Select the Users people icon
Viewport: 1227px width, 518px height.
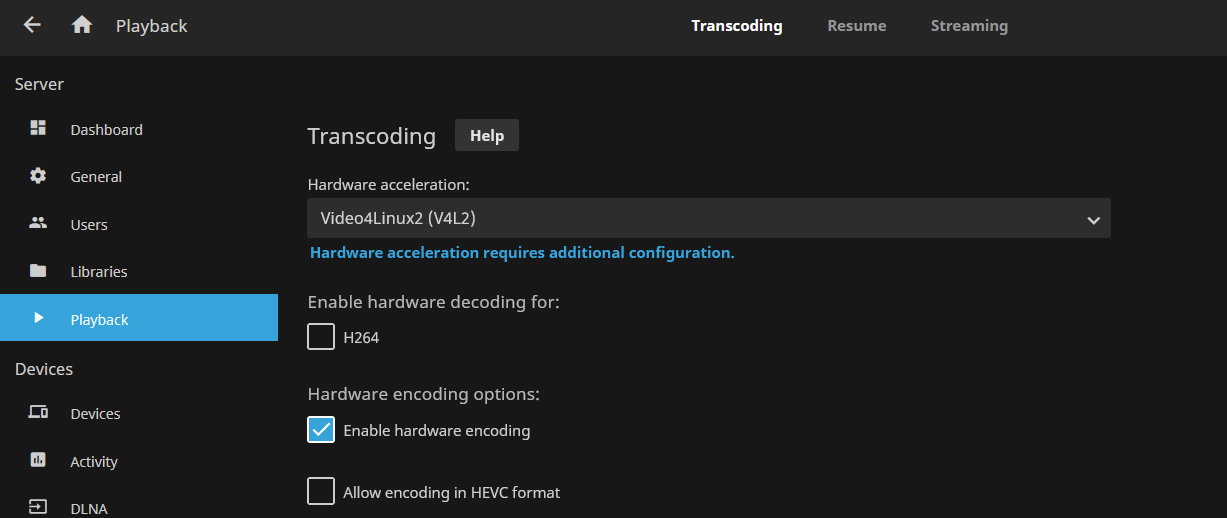38,223
